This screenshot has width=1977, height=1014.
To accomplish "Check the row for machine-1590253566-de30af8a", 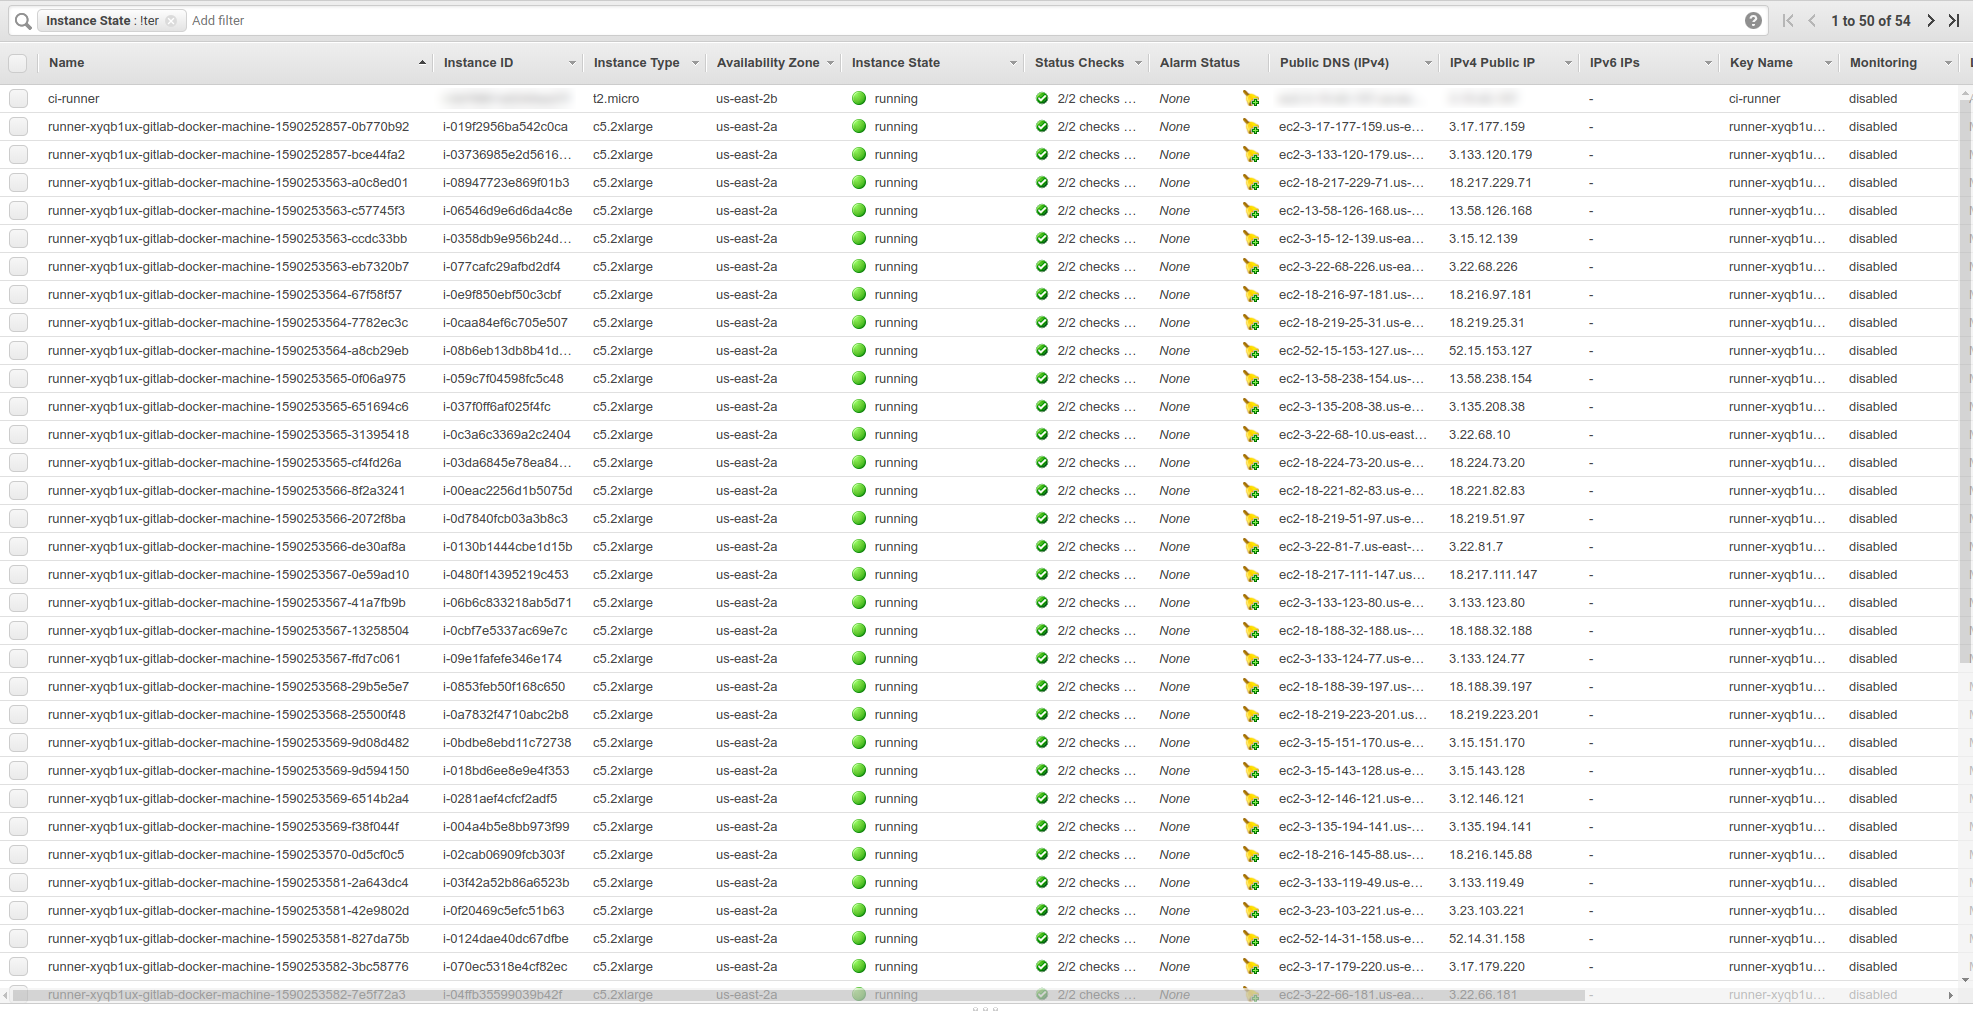I will tap(18, 547).
